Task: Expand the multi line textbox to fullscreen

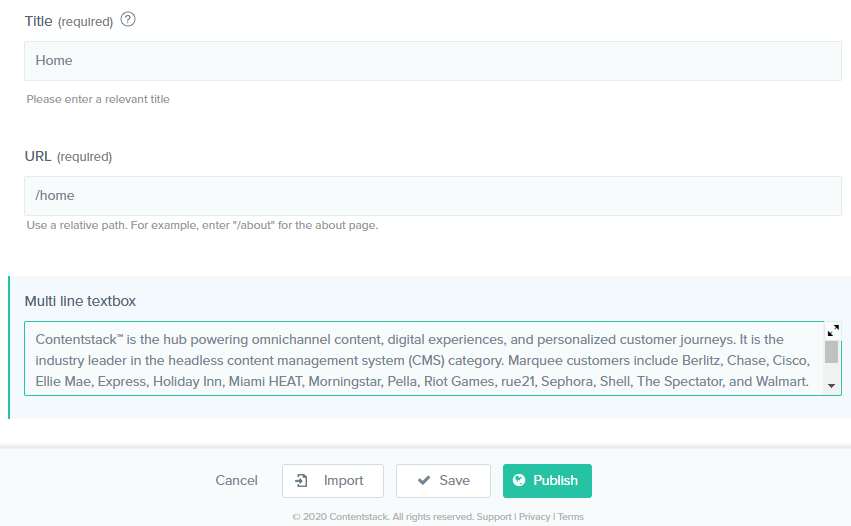Action: (833, 330)
